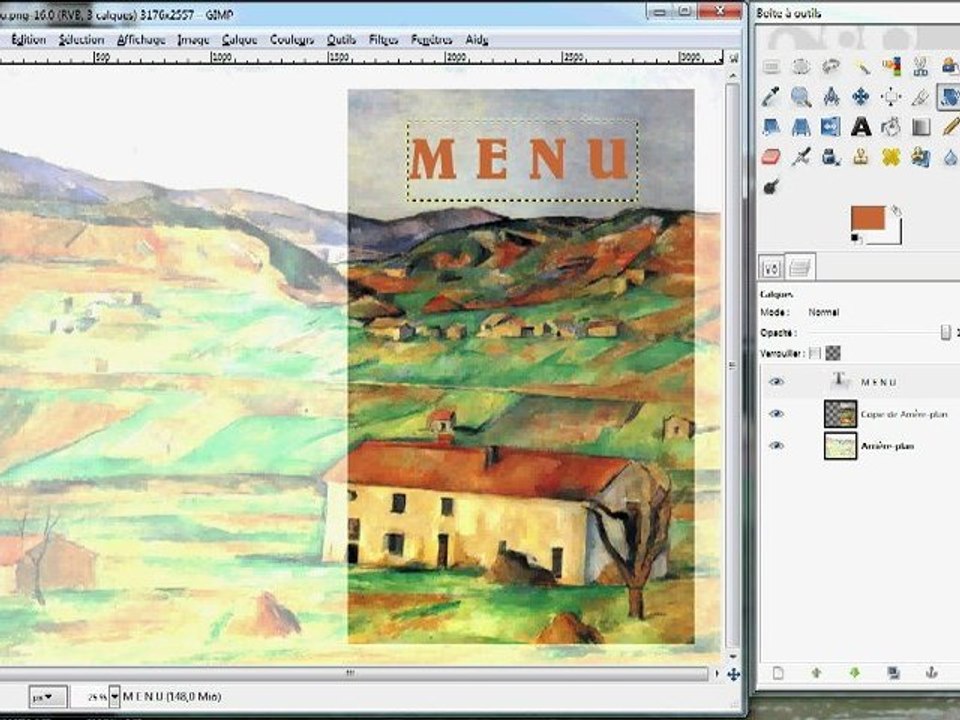Switch to the Tool Options tab

(x=771, y=268)
